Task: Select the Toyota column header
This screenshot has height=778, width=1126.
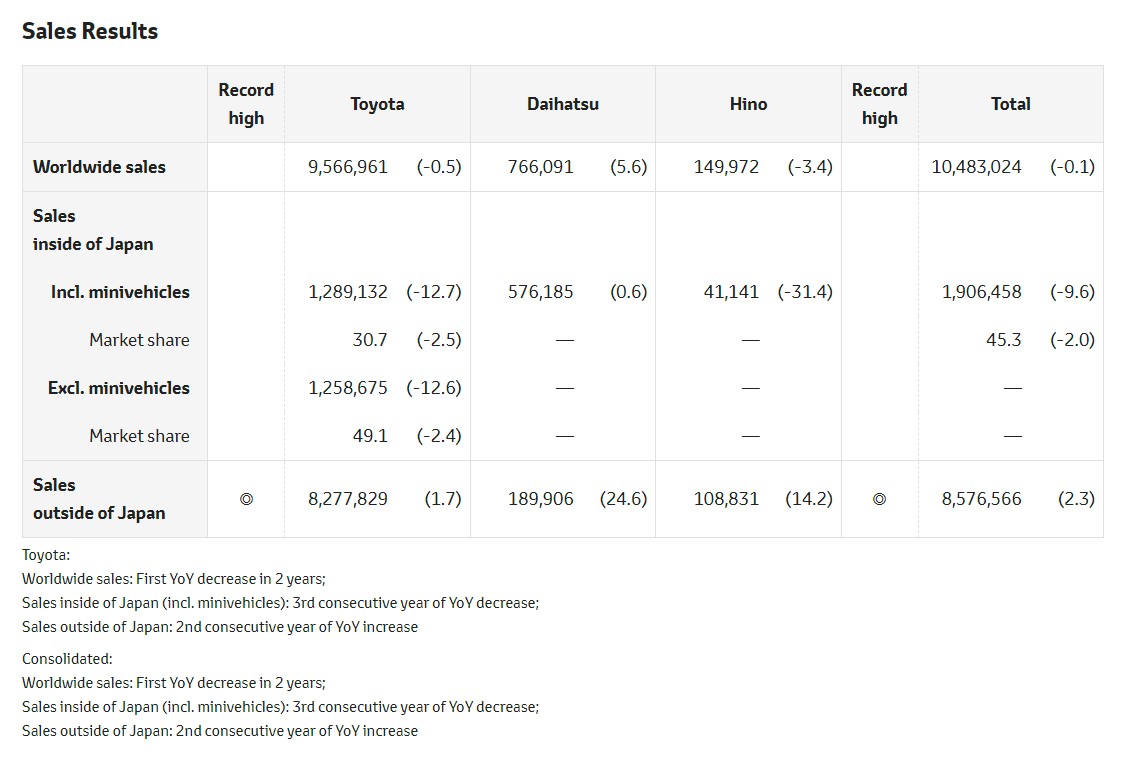Action: coord(377,104)
